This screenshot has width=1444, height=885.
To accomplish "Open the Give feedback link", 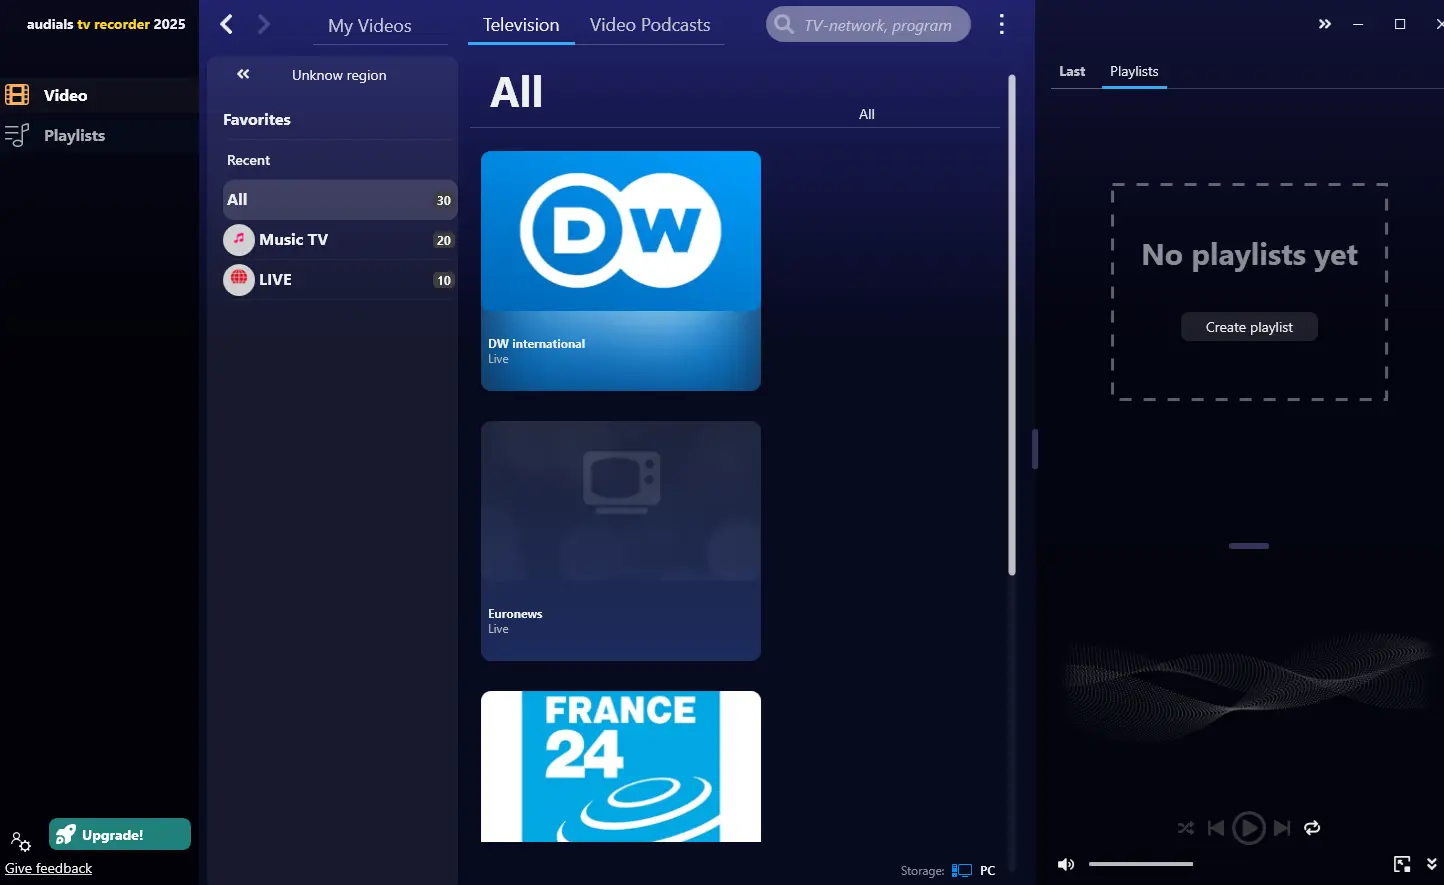I will click(x=48, y=868).
